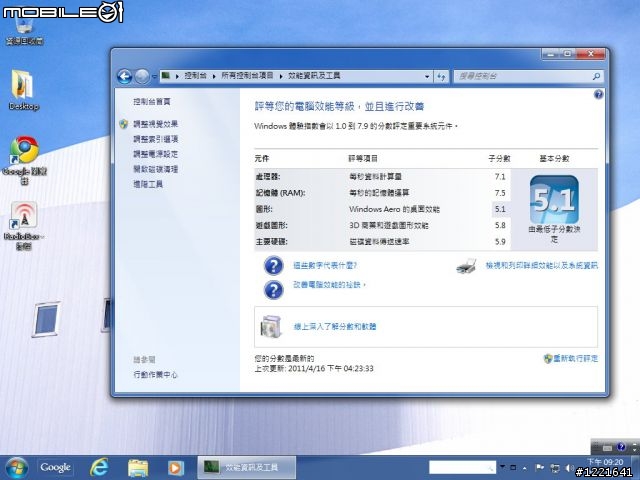This screenshot has width=640, height=480.
Task: Click the search magnifier icon
Action: pyautogui.click(x=596, y=76)
